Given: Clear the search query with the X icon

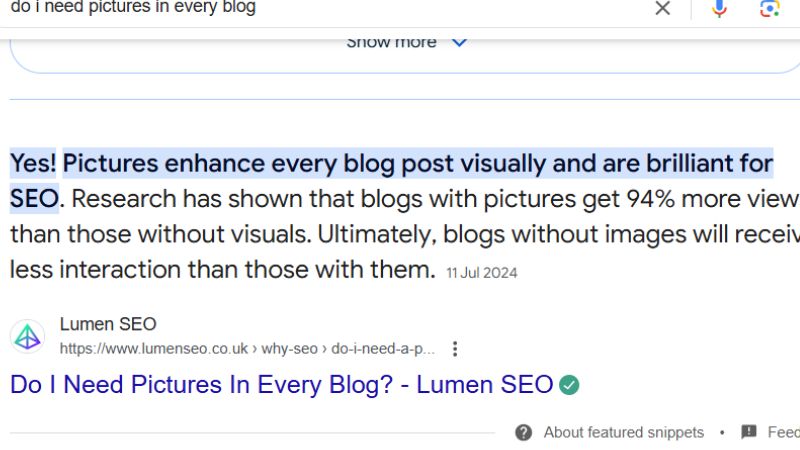Looking at the screenshot, I should (x=662, y=8).
